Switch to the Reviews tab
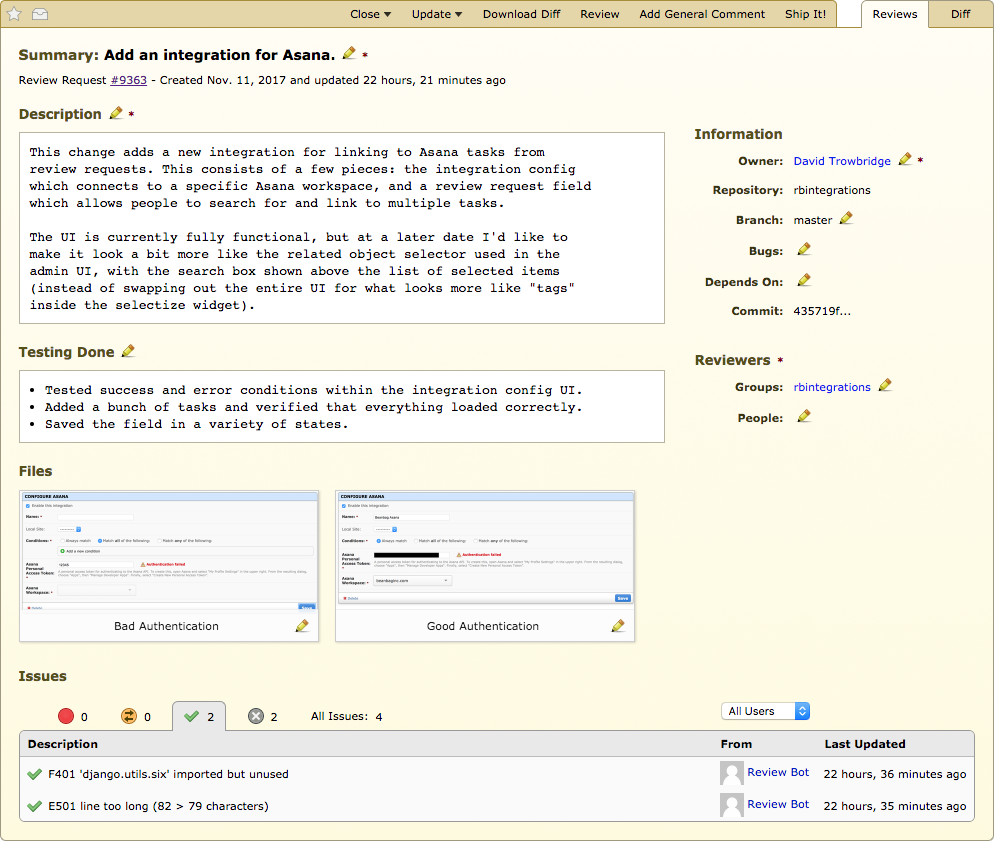Screen dimensions: 994x841 click(894, 14)
